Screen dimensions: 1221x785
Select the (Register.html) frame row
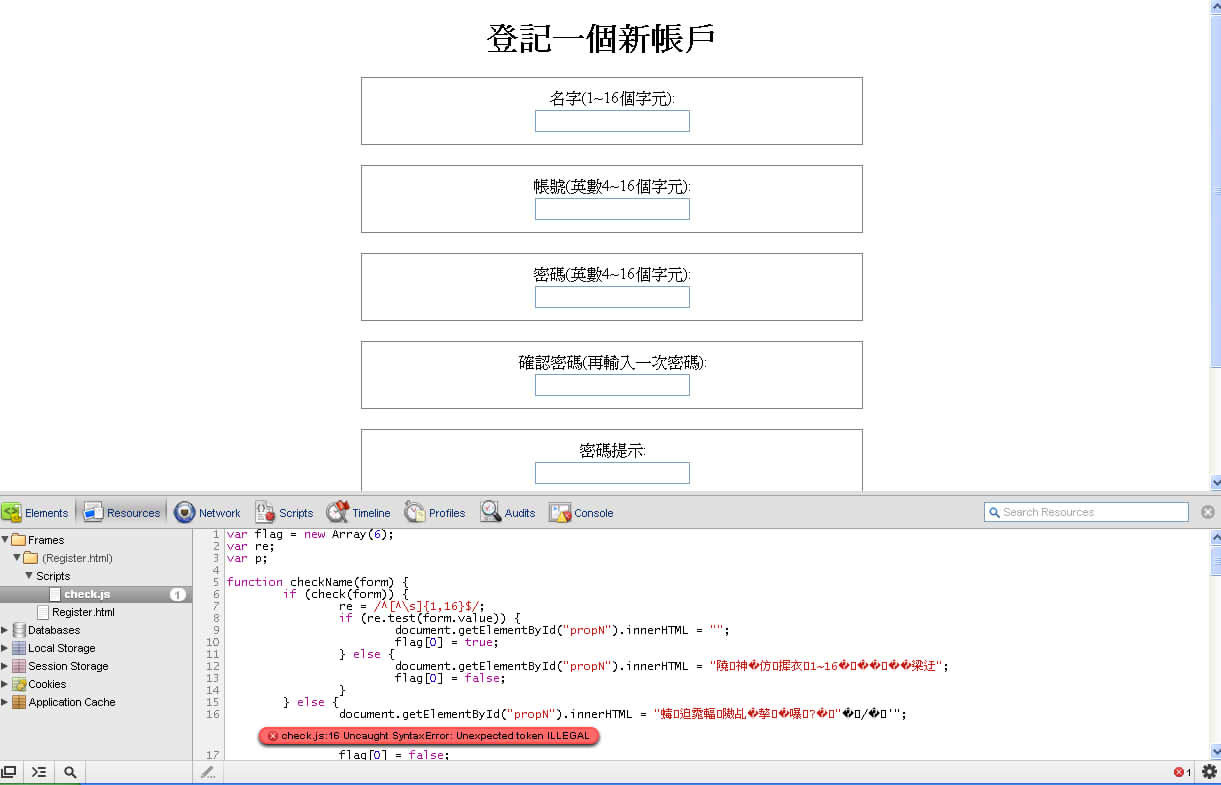coord(96,558)
